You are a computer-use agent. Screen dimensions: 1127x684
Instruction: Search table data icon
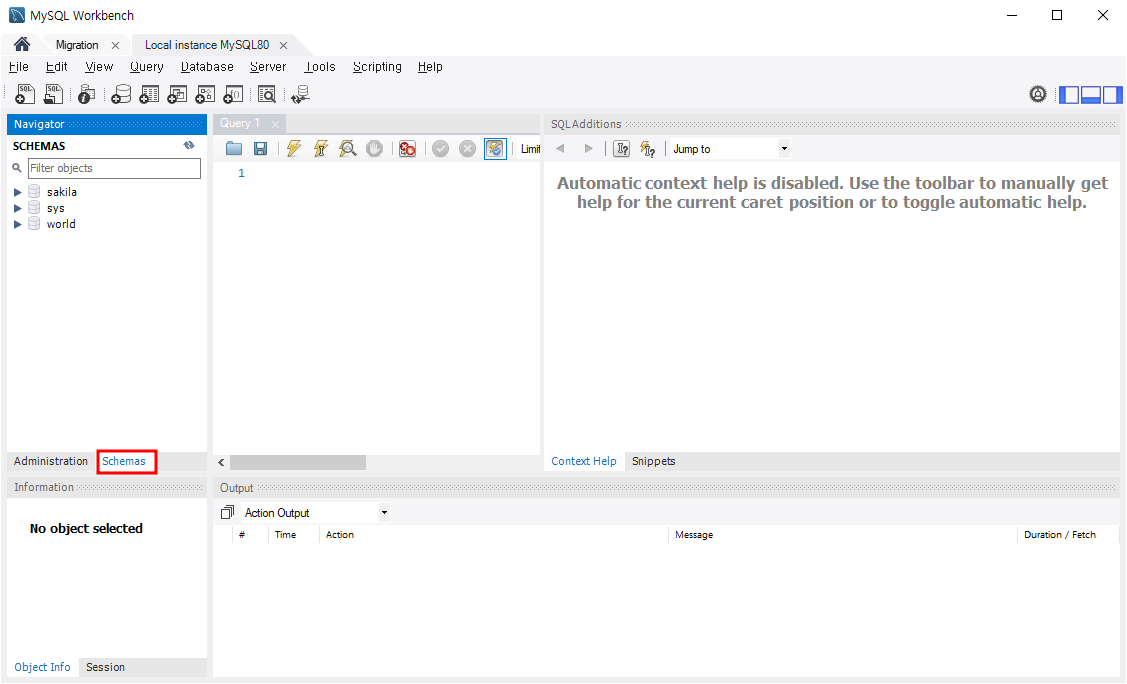(x=267, y=94)
